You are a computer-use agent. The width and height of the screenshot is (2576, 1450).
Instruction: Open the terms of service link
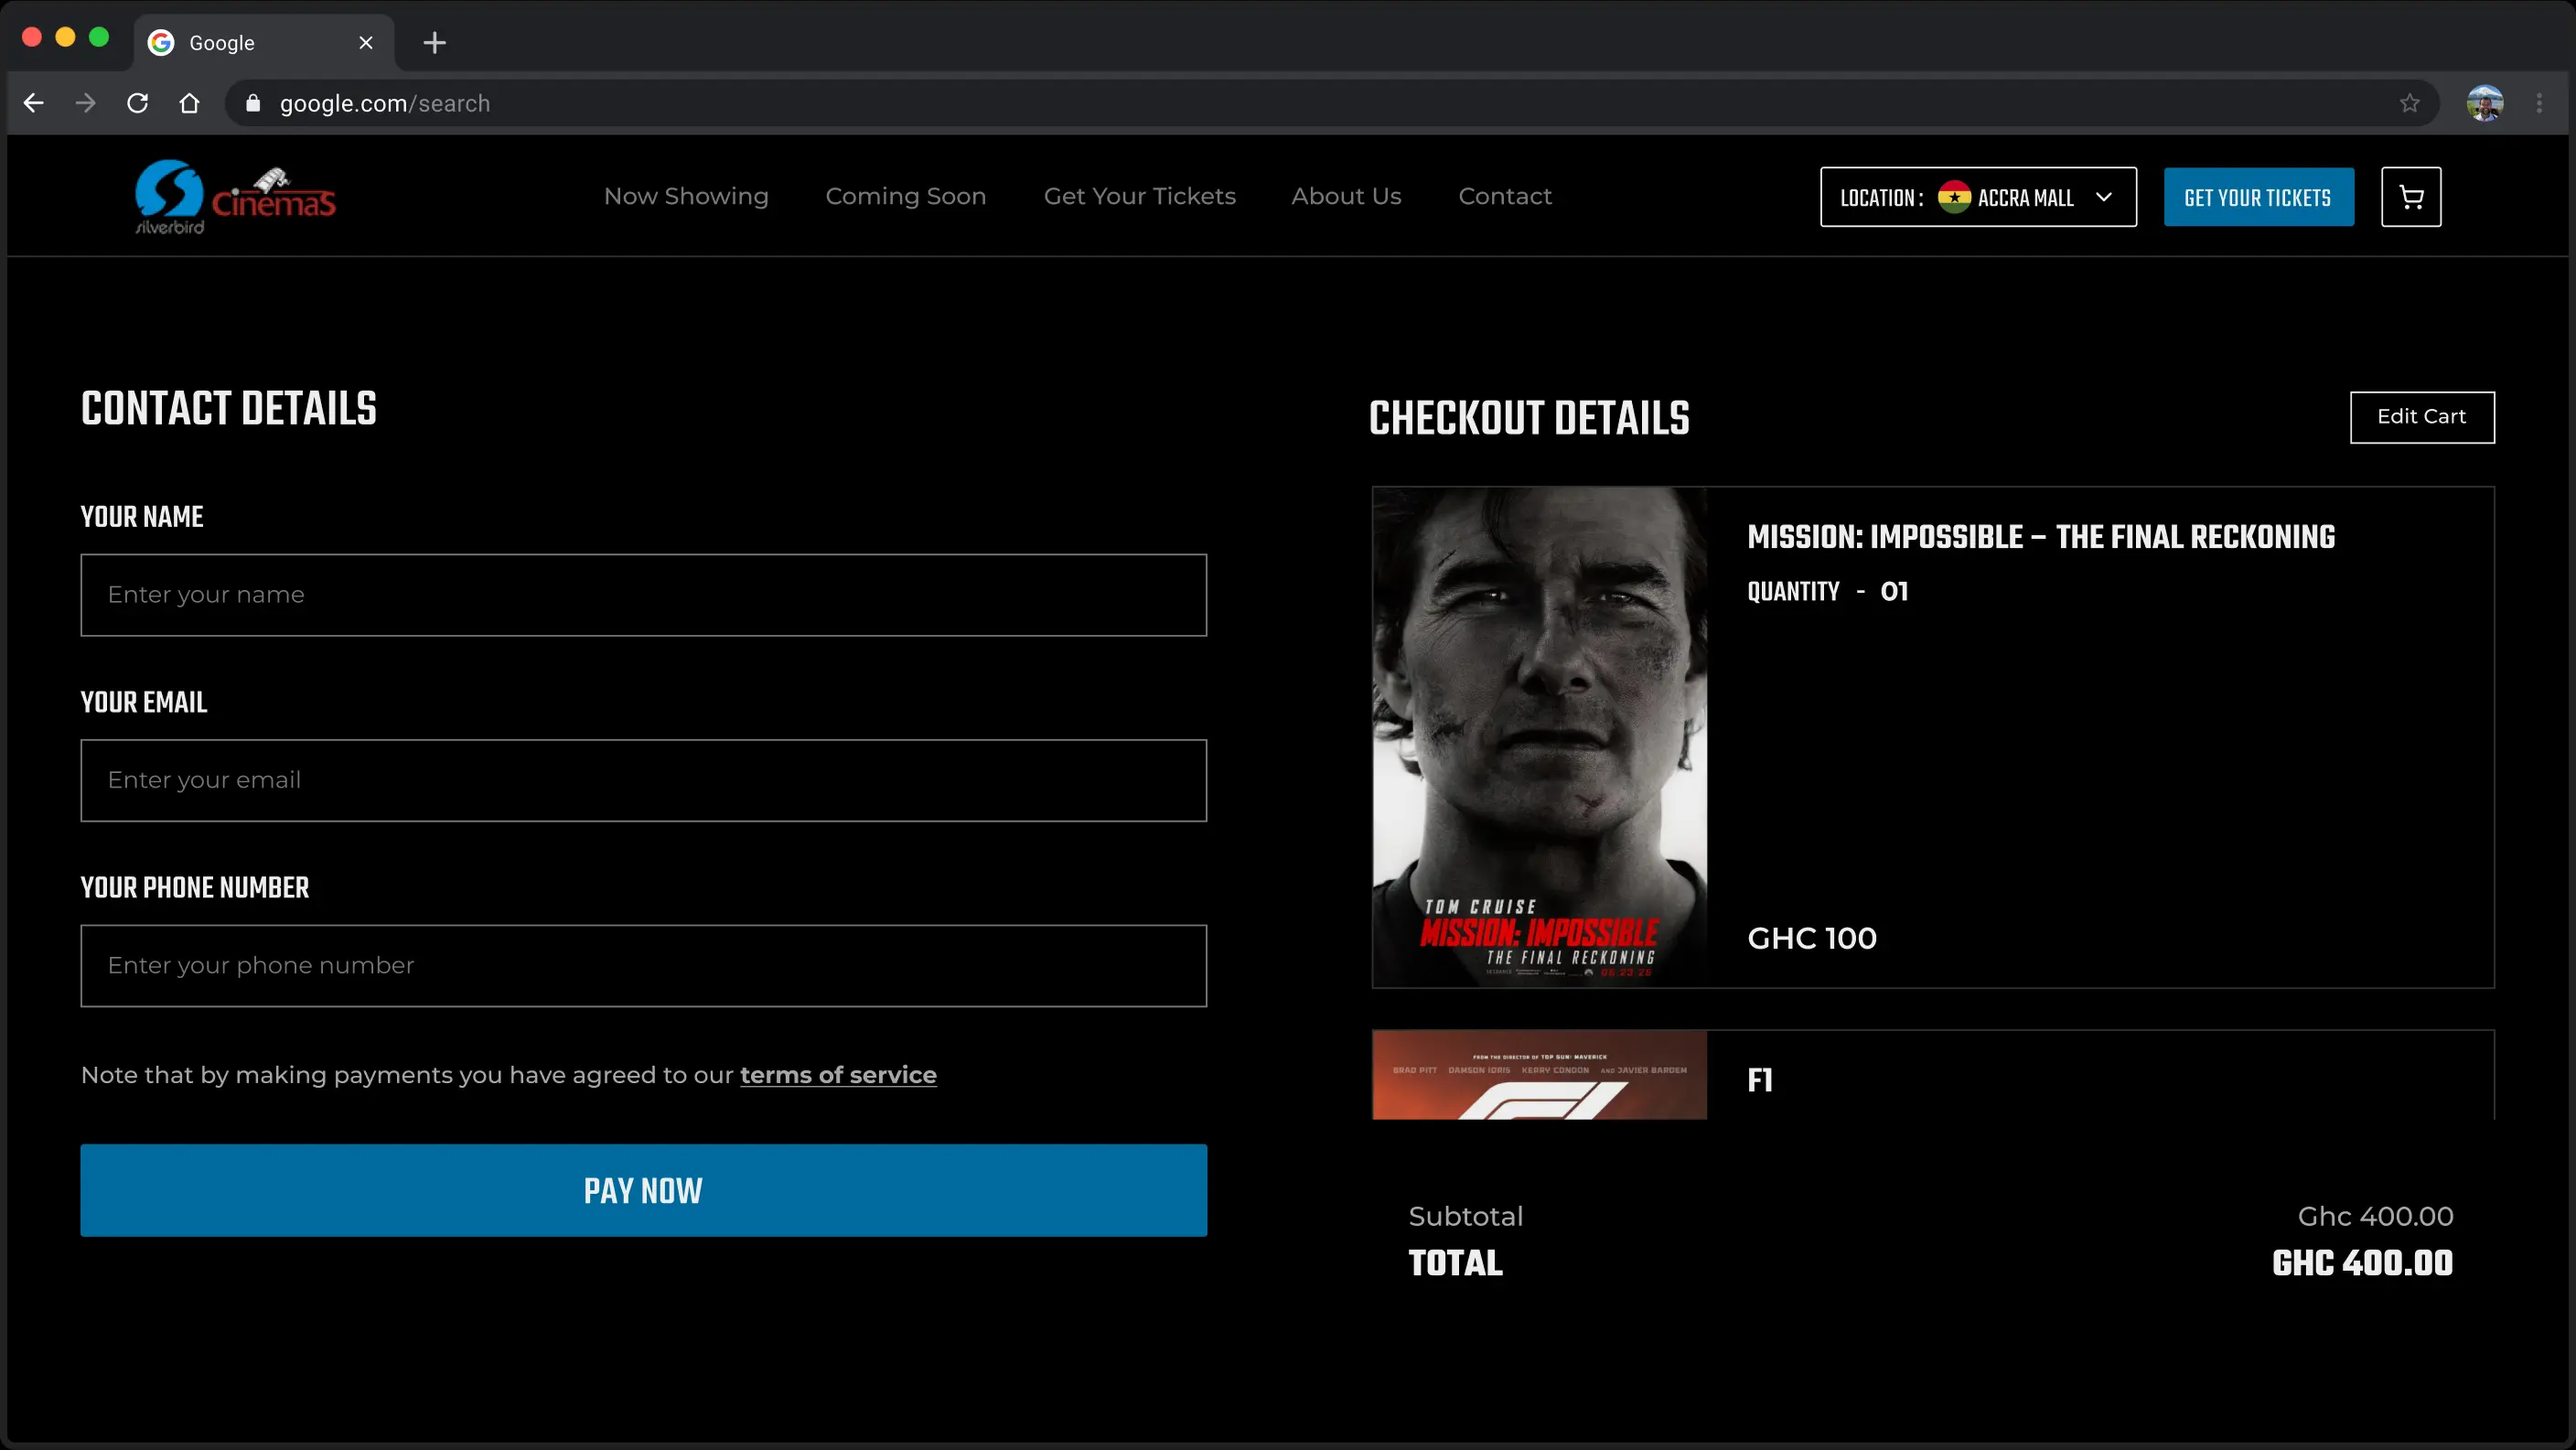(838, 1075)
